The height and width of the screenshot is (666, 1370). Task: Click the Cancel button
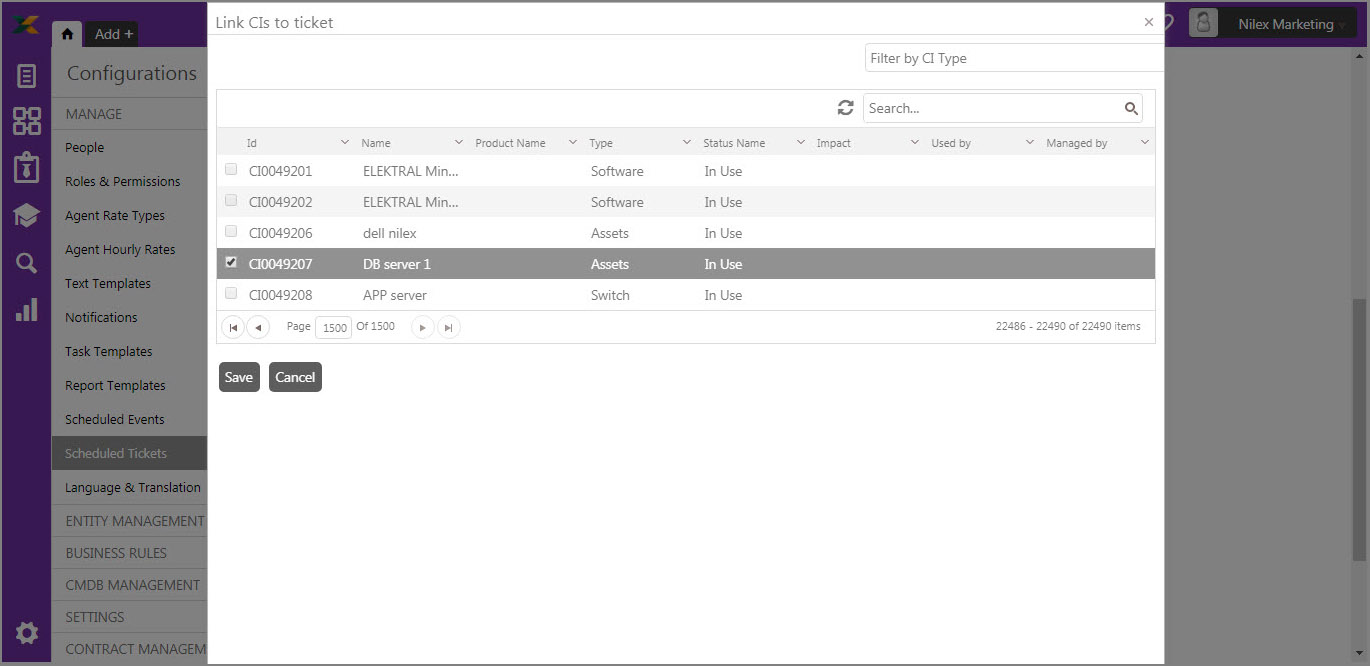(295, 377)
